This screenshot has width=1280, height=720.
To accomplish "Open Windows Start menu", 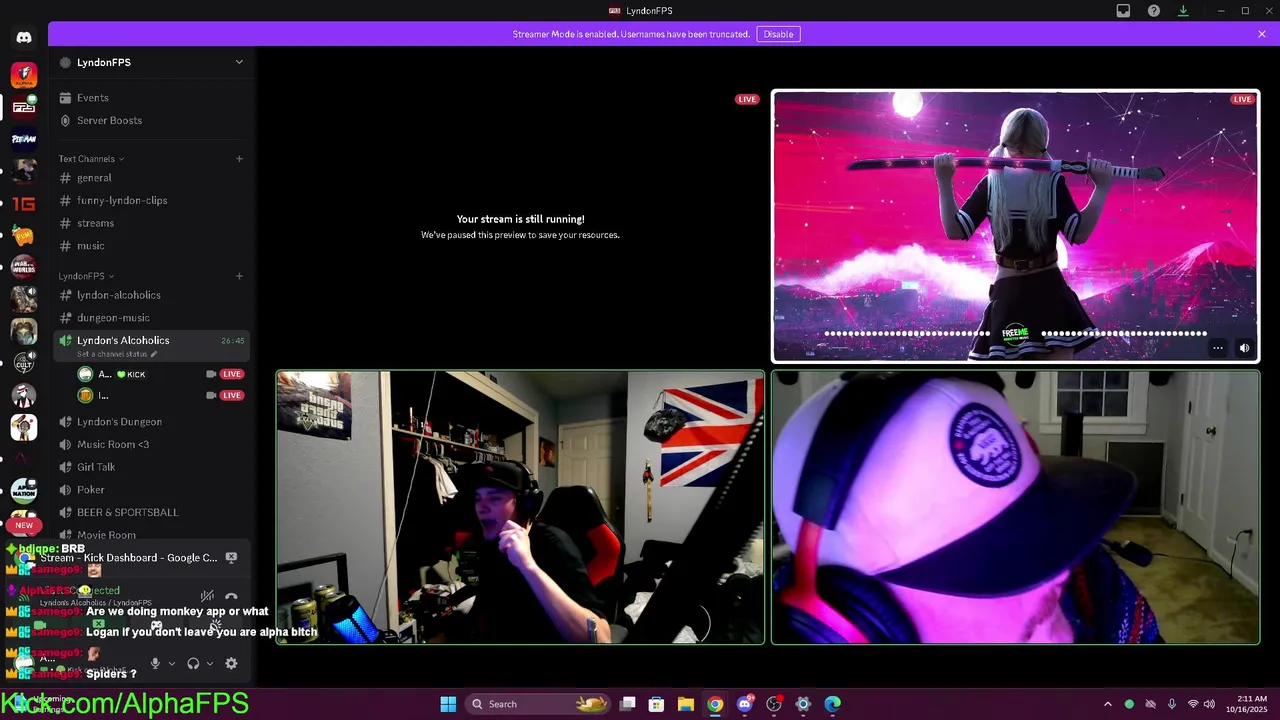I will coord(448,704).
